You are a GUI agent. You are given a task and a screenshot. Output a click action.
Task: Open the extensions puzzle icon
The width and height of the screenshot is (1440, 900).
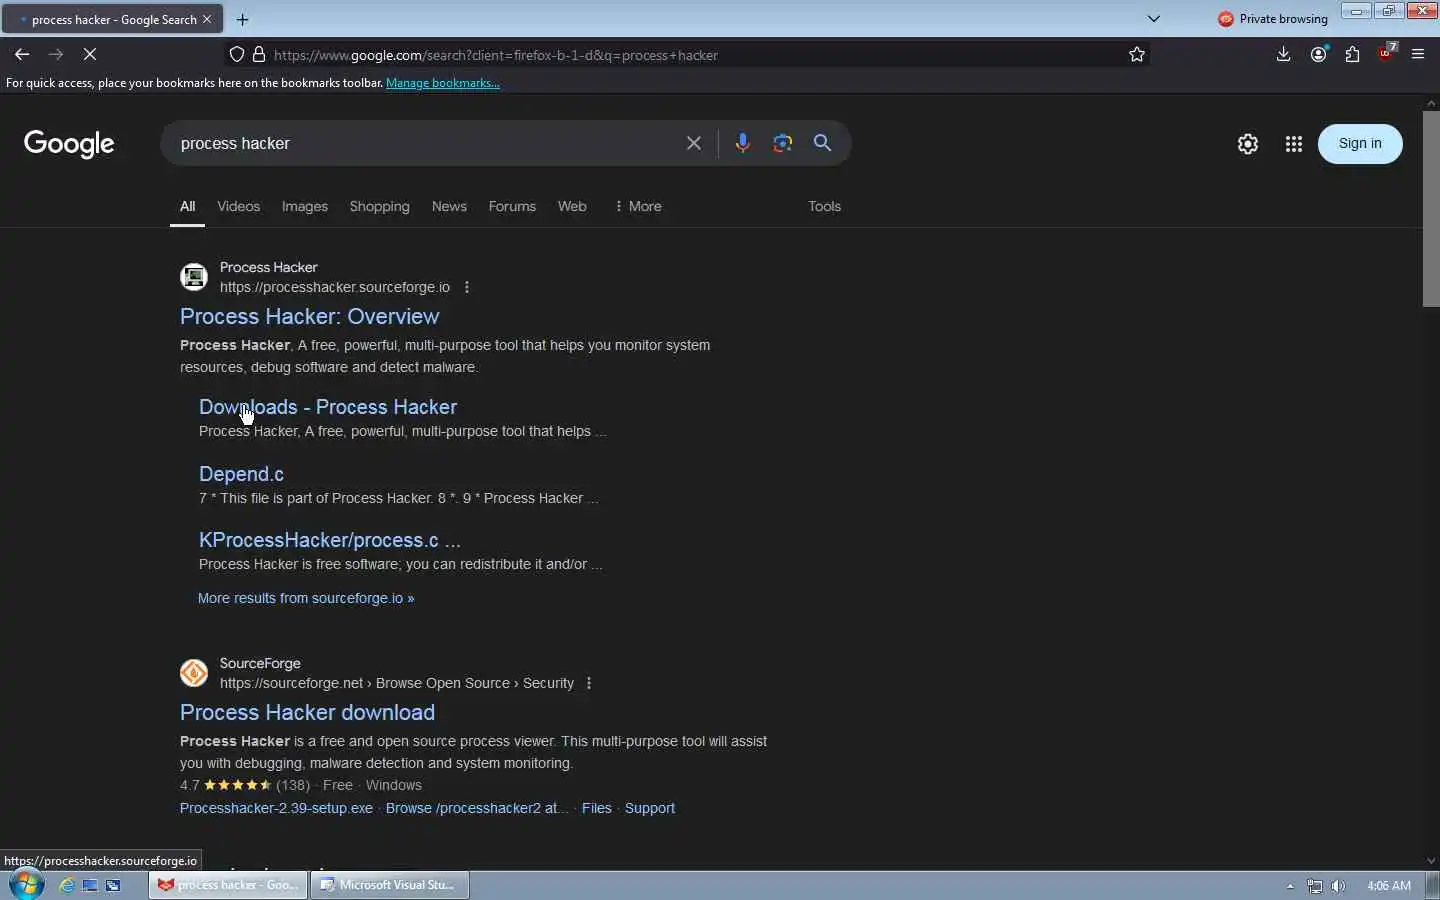point(1352,55)
